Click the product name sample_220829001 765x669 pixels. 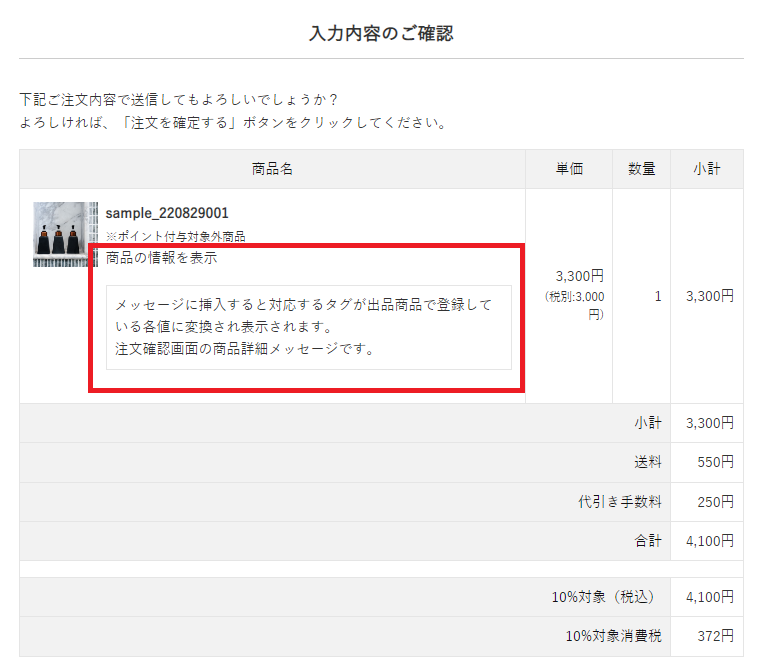[167, 213]
